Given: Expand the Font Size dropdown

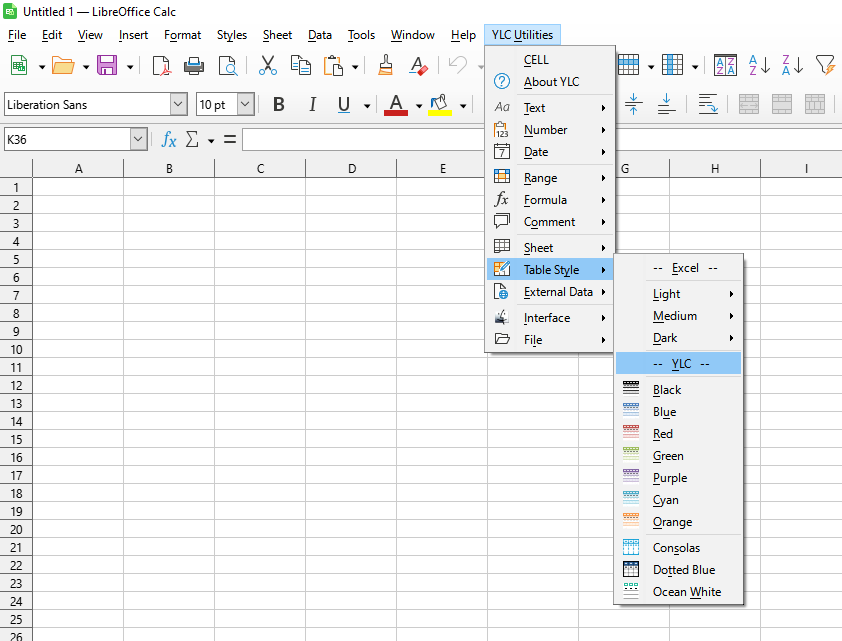Looking at the screenshot, I should point(245,105).
